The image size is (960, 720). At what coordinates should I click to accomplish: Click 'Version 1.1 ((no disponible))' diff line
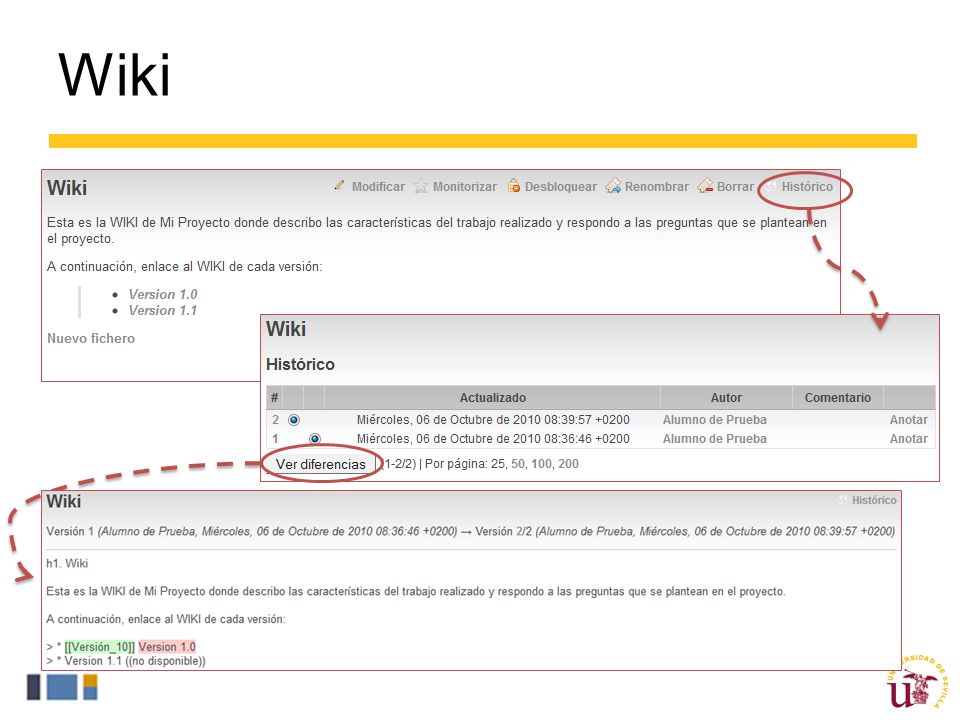tap(126, 661)
